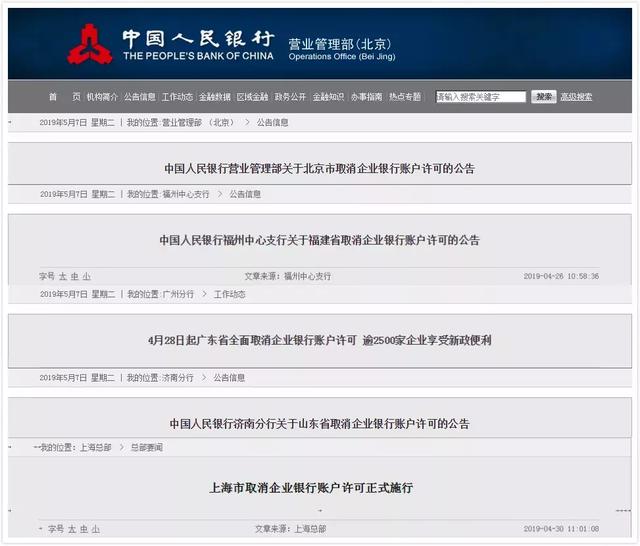Viewport: 640px width, 546px height.
Task: Open the 金融数据 menu item
Action: tap(215, 97)
